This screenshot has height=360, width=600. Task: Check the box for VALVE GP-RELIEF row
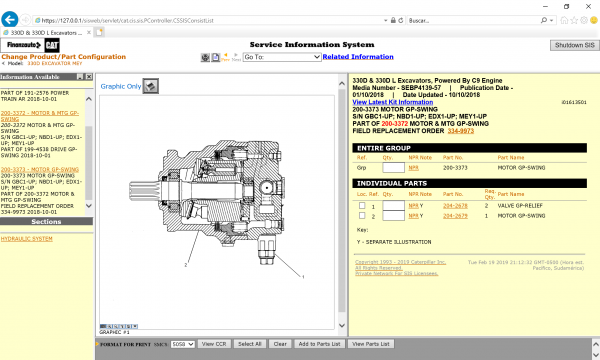pos(362,205)
